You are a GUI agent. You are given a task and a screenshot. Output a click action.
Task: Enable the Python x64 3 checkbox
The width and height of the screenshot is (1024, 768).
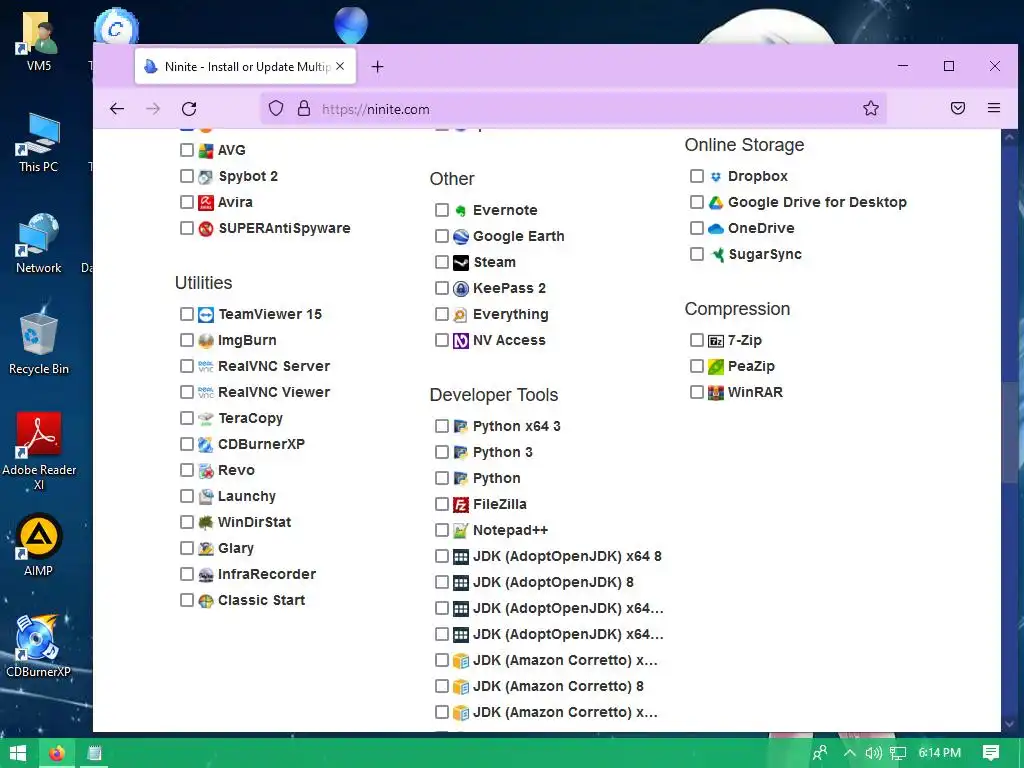(x=442, y=426)
